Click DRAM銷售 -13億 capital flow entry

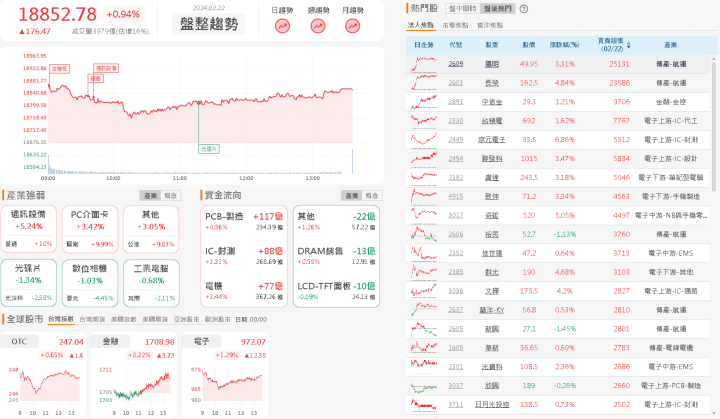click(336, 256)
